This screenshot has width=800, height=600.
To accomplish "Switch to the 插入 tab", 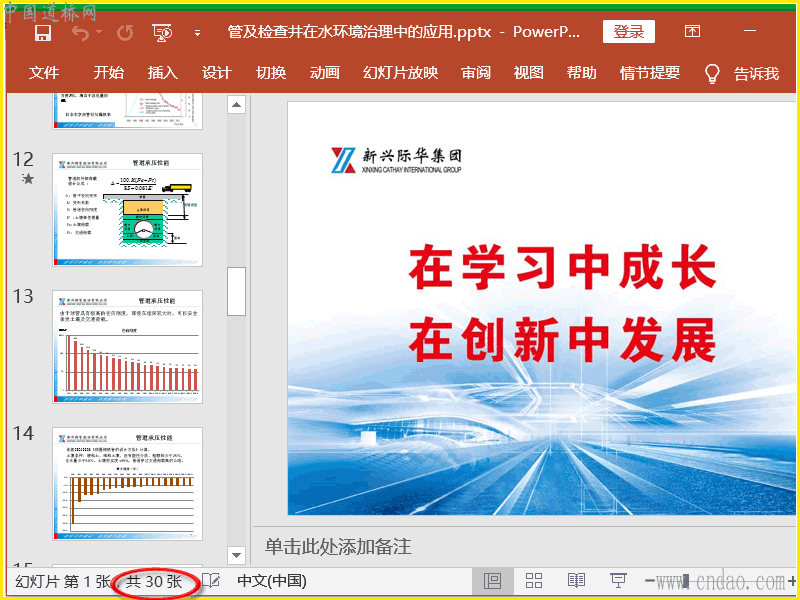I will (x=163, y=73).
